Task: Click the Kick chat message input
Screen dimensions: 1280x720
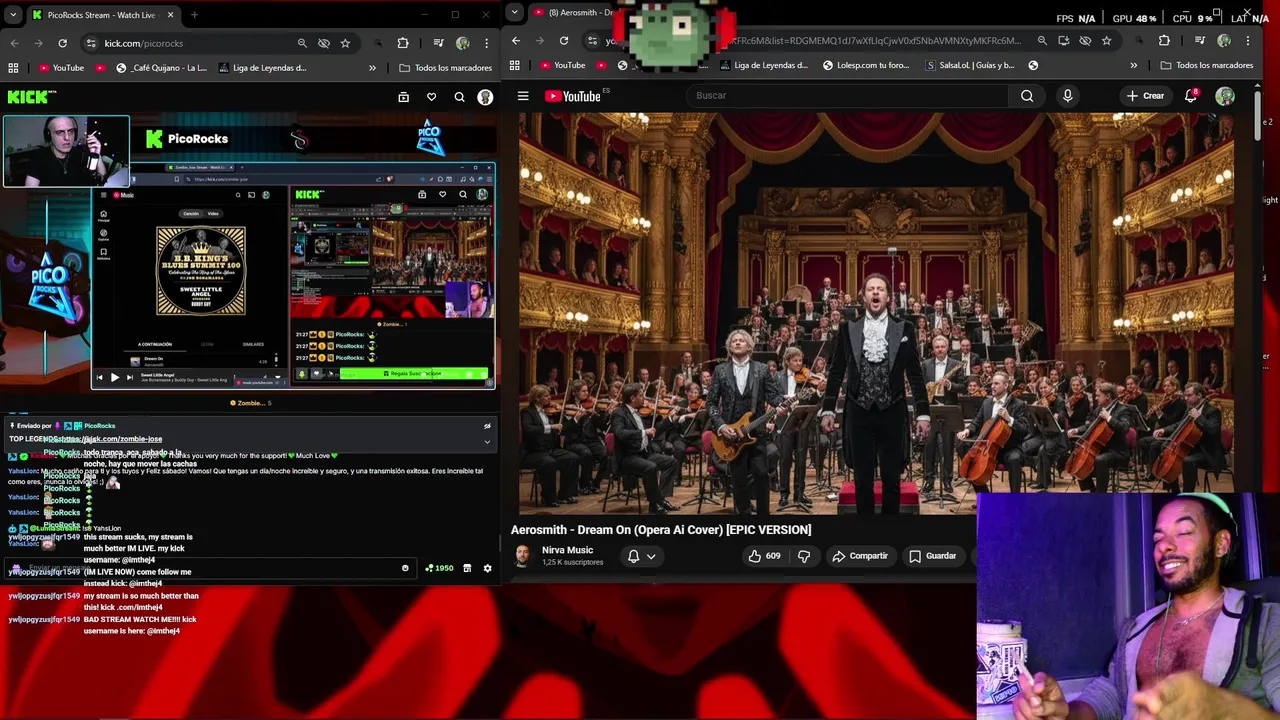Action: coord(210,569)
